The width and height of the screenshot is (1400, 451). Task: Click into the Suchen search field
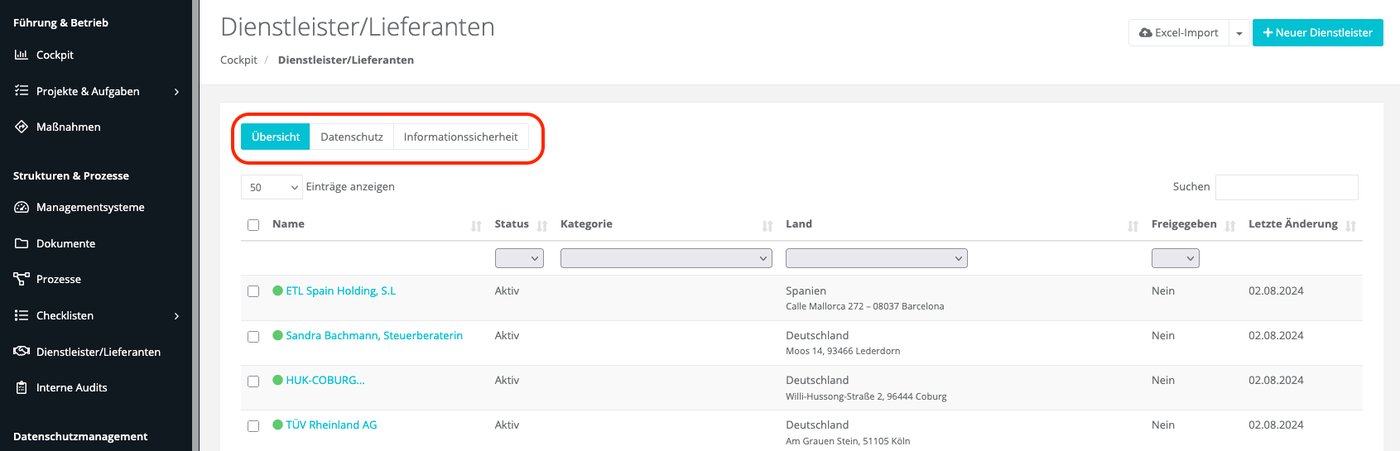tap(1286, 187)
